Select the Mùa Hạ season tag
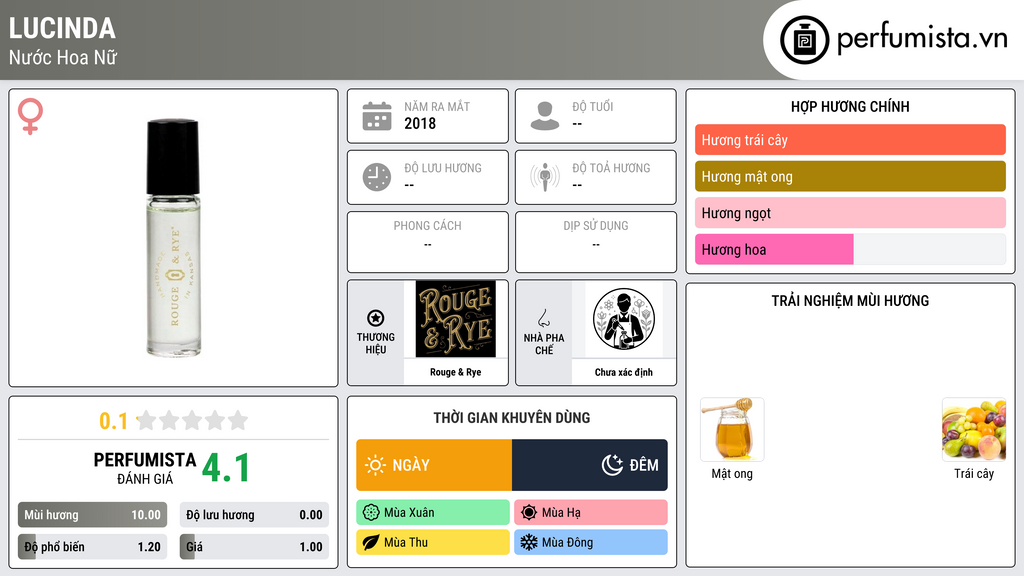Viewport: 1024px width, 576px height. tap(591, 513)
